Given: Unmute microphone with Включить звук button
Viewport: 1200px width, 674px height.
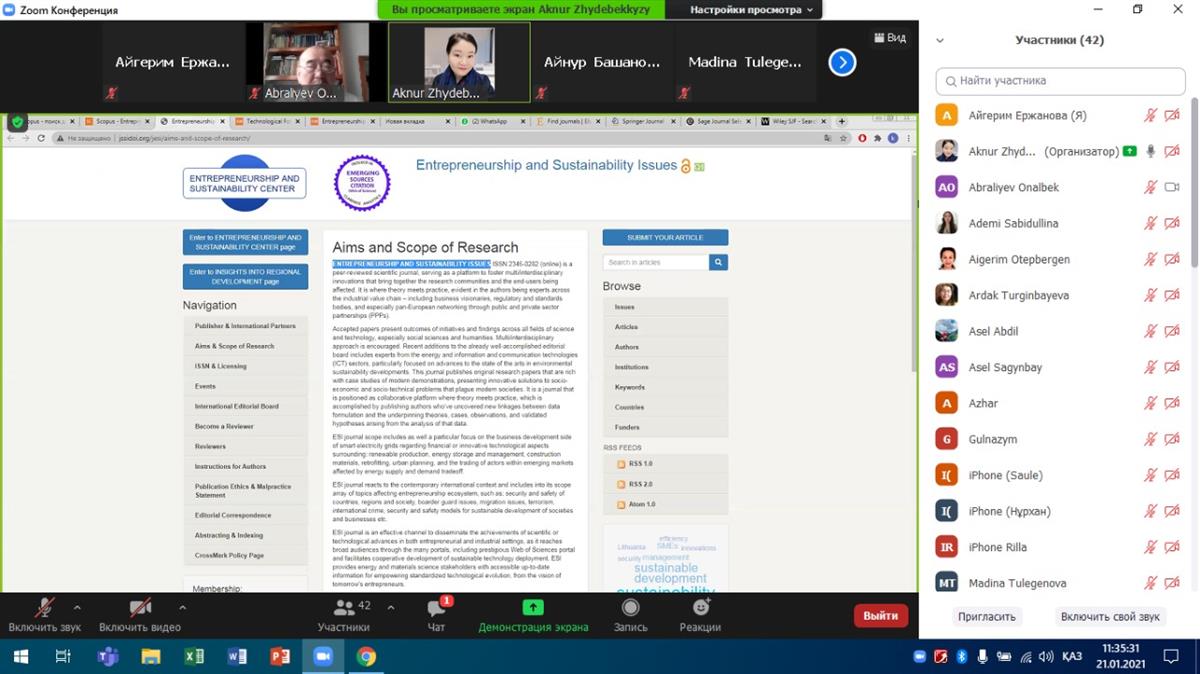Looking at the screenshot, I should click(44, 615).
